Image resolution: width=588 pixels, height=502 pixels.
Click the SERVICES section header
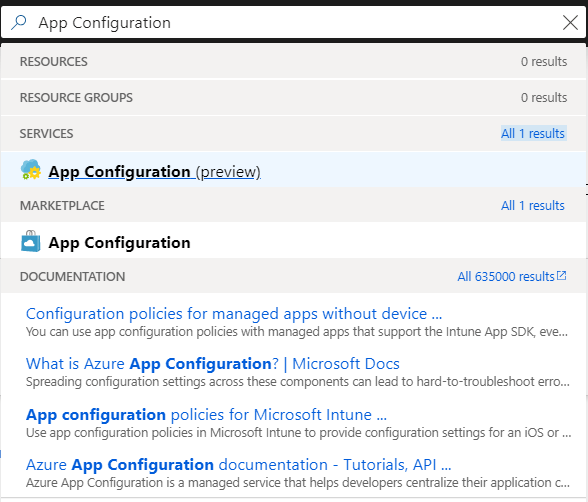[46, 133]
